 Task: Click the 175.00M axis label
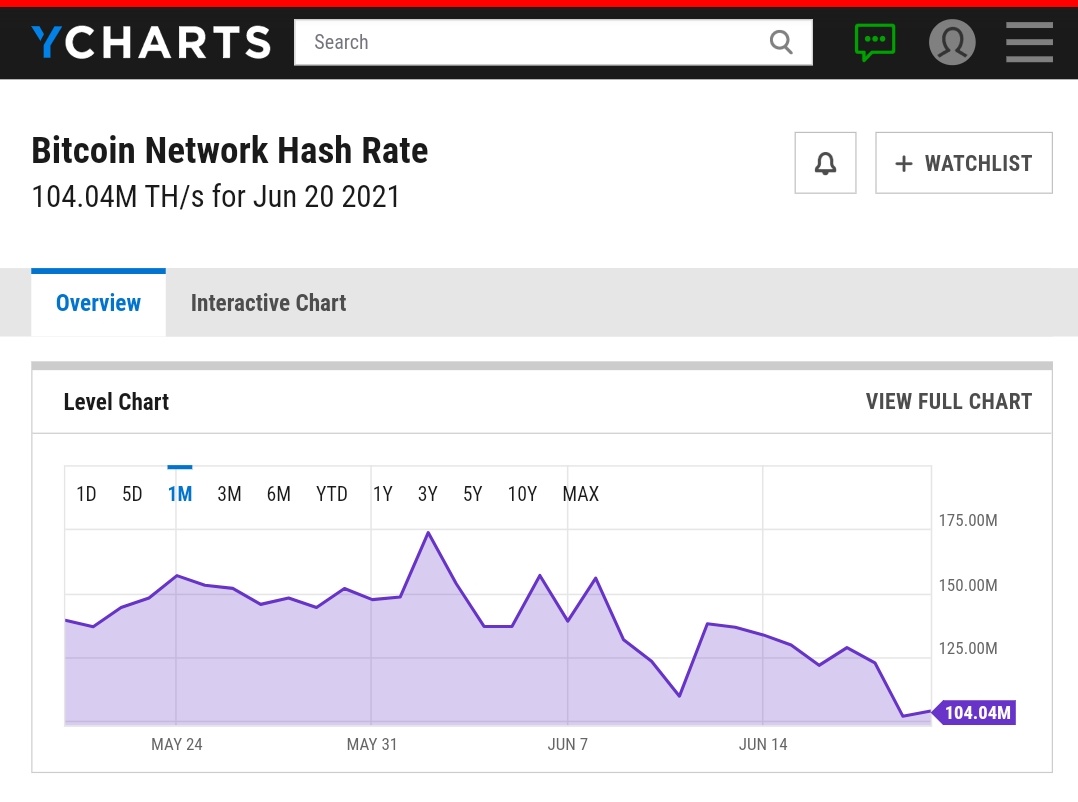click(x=968, y=520)
